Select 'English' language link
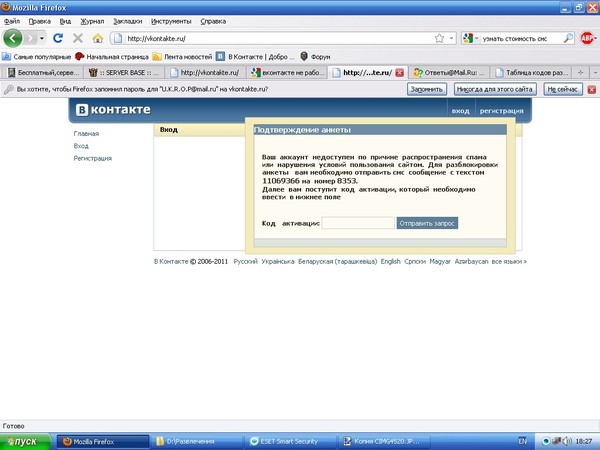The image size is (600, 450). (x=390, y=261)
